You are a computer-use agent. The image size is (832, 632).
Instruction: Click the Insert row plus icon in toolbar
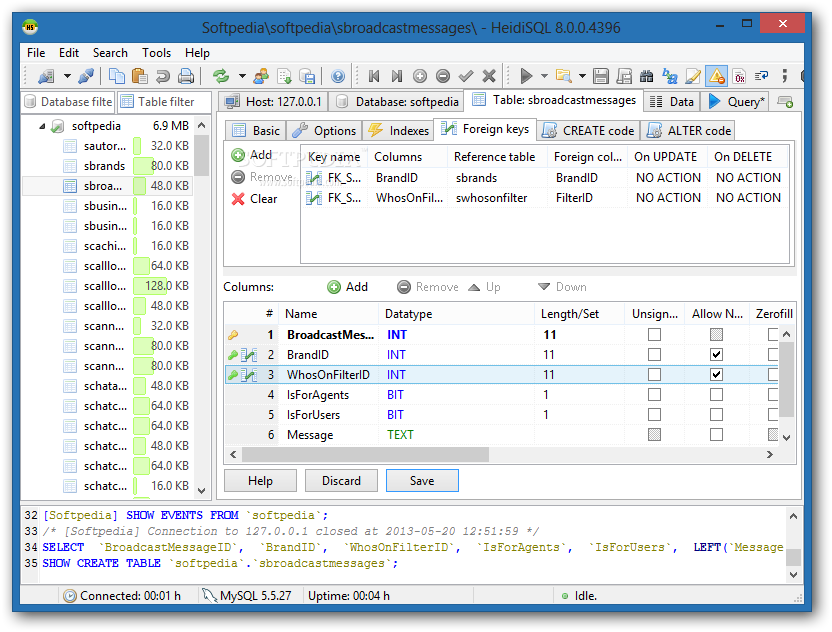click(x=420, y=76)
